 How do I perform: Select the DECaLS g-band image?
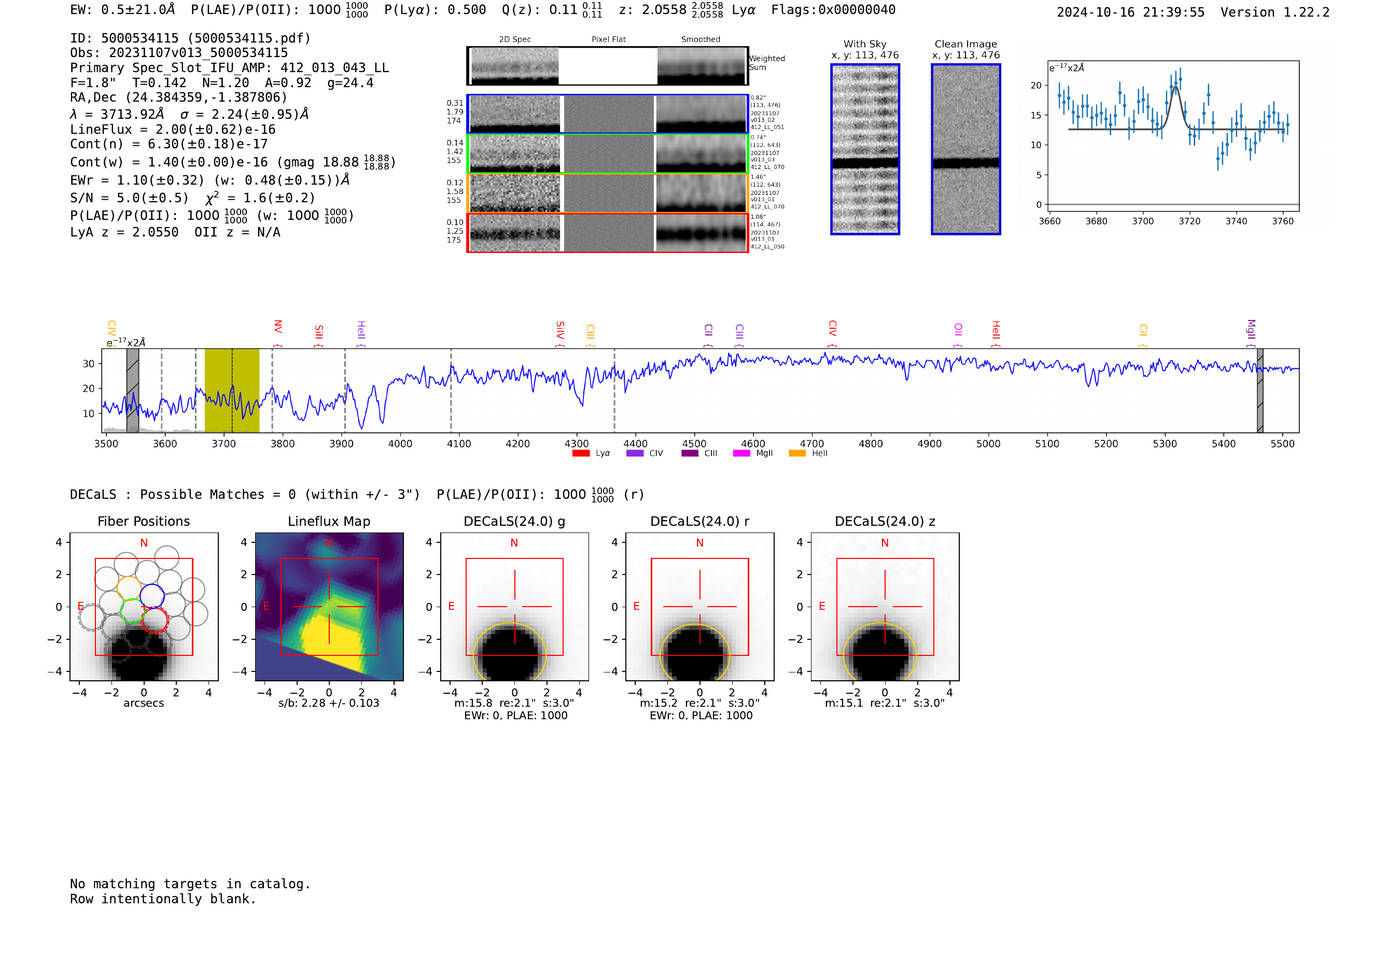click(514, 607)
